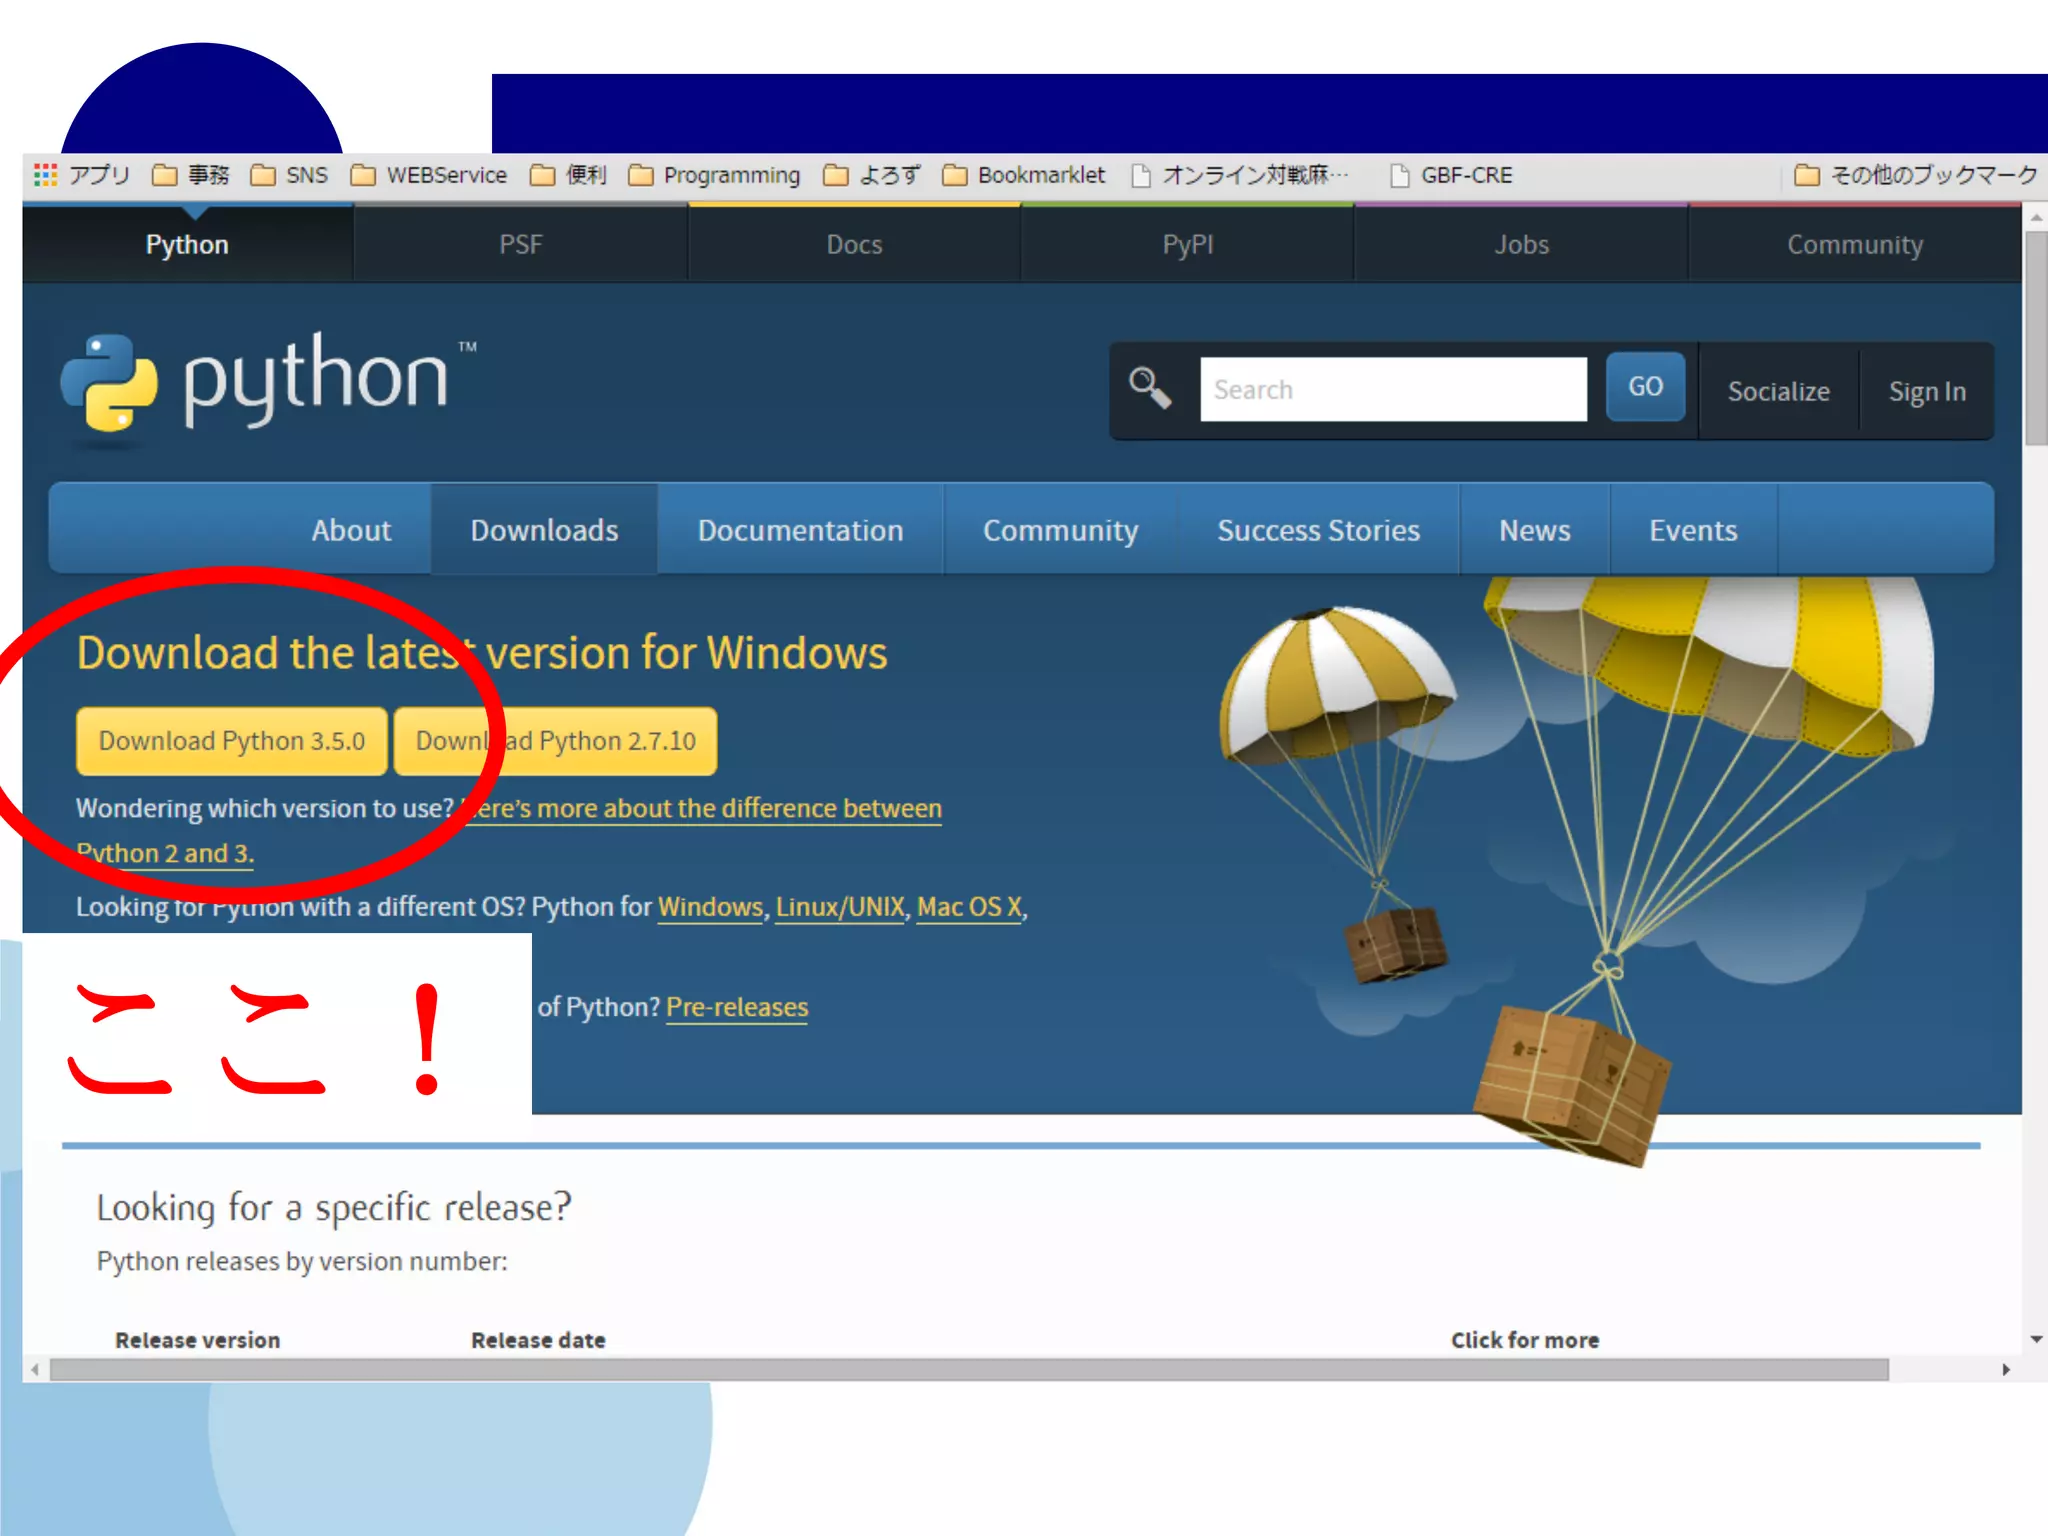Select the Jobs top tab
This screenshot has width=2048, height=1536.
(1521, 244)
